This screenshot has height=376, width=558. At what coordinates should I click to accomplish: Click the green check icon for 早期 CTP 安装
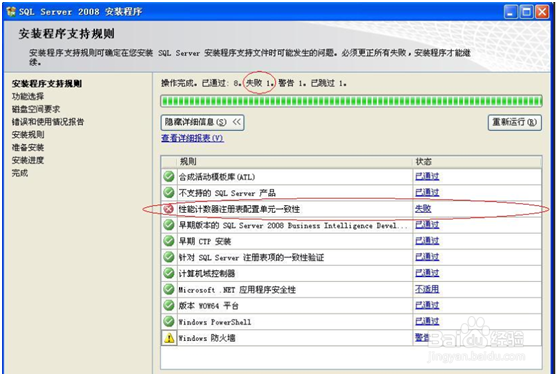click(x=169, y=241)
